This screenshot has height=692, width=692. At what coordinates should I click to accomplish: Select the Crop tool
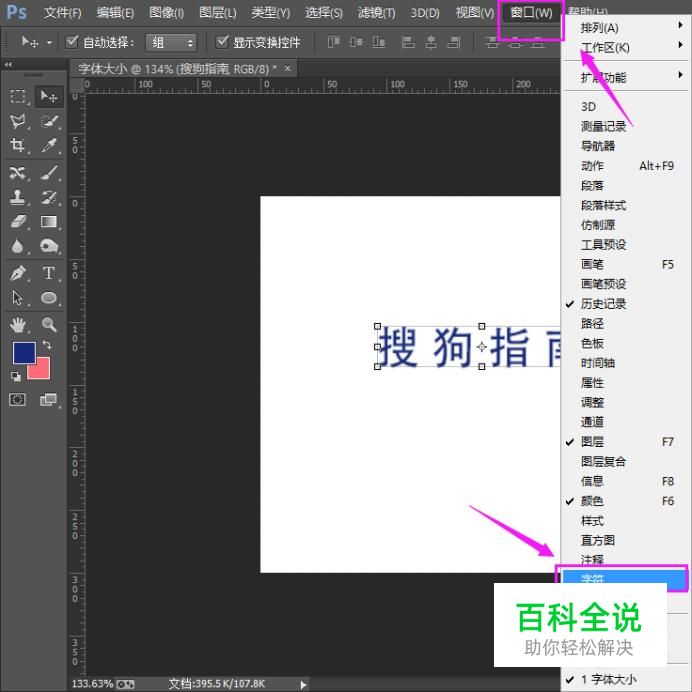pyautogui.click(x=18, y=145)
